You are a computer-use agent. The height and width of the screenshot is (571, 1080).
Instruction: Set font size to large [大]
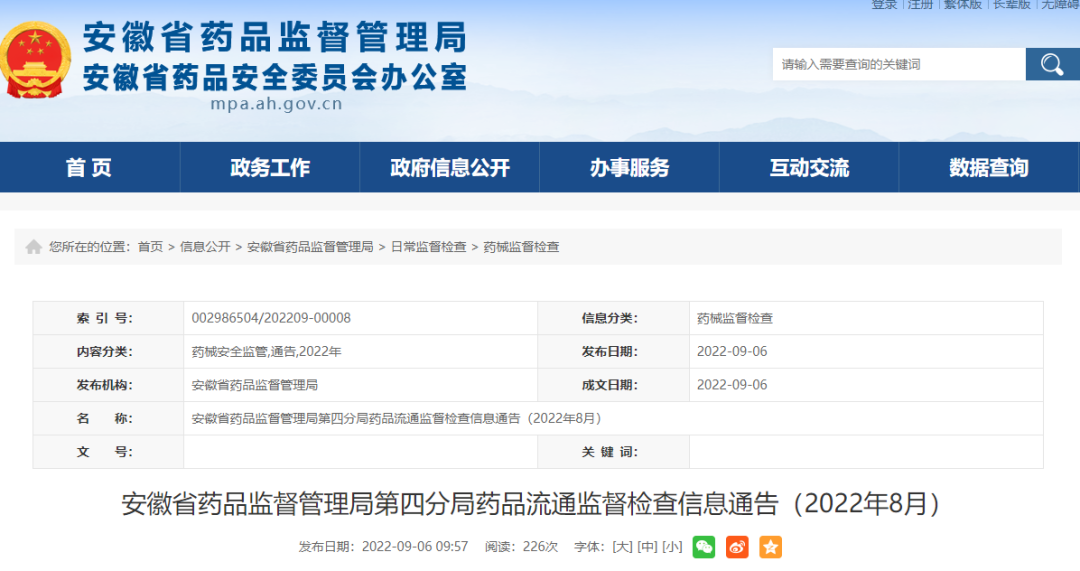pyautogui.click(x=622, y=547)
